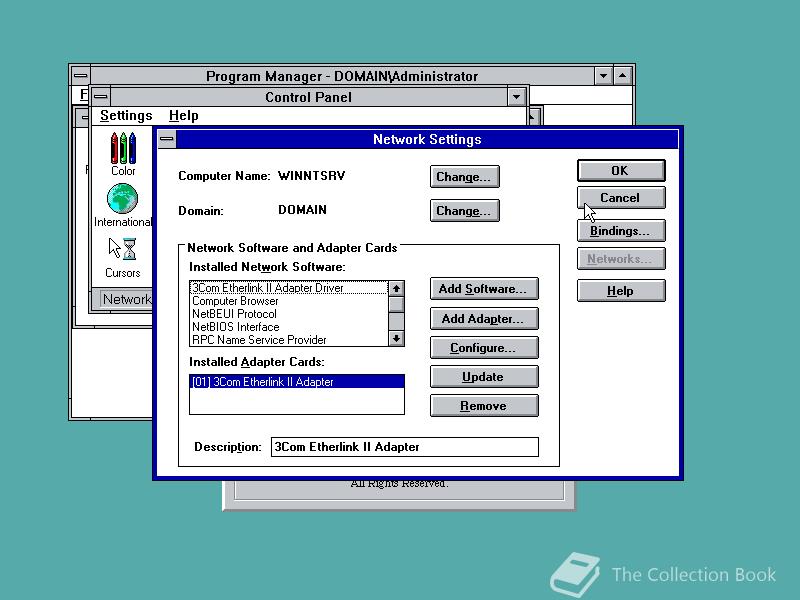Click the down arrow on the software list scrollbar
This screenshot has width=800, height=600.
coord(396,339)
